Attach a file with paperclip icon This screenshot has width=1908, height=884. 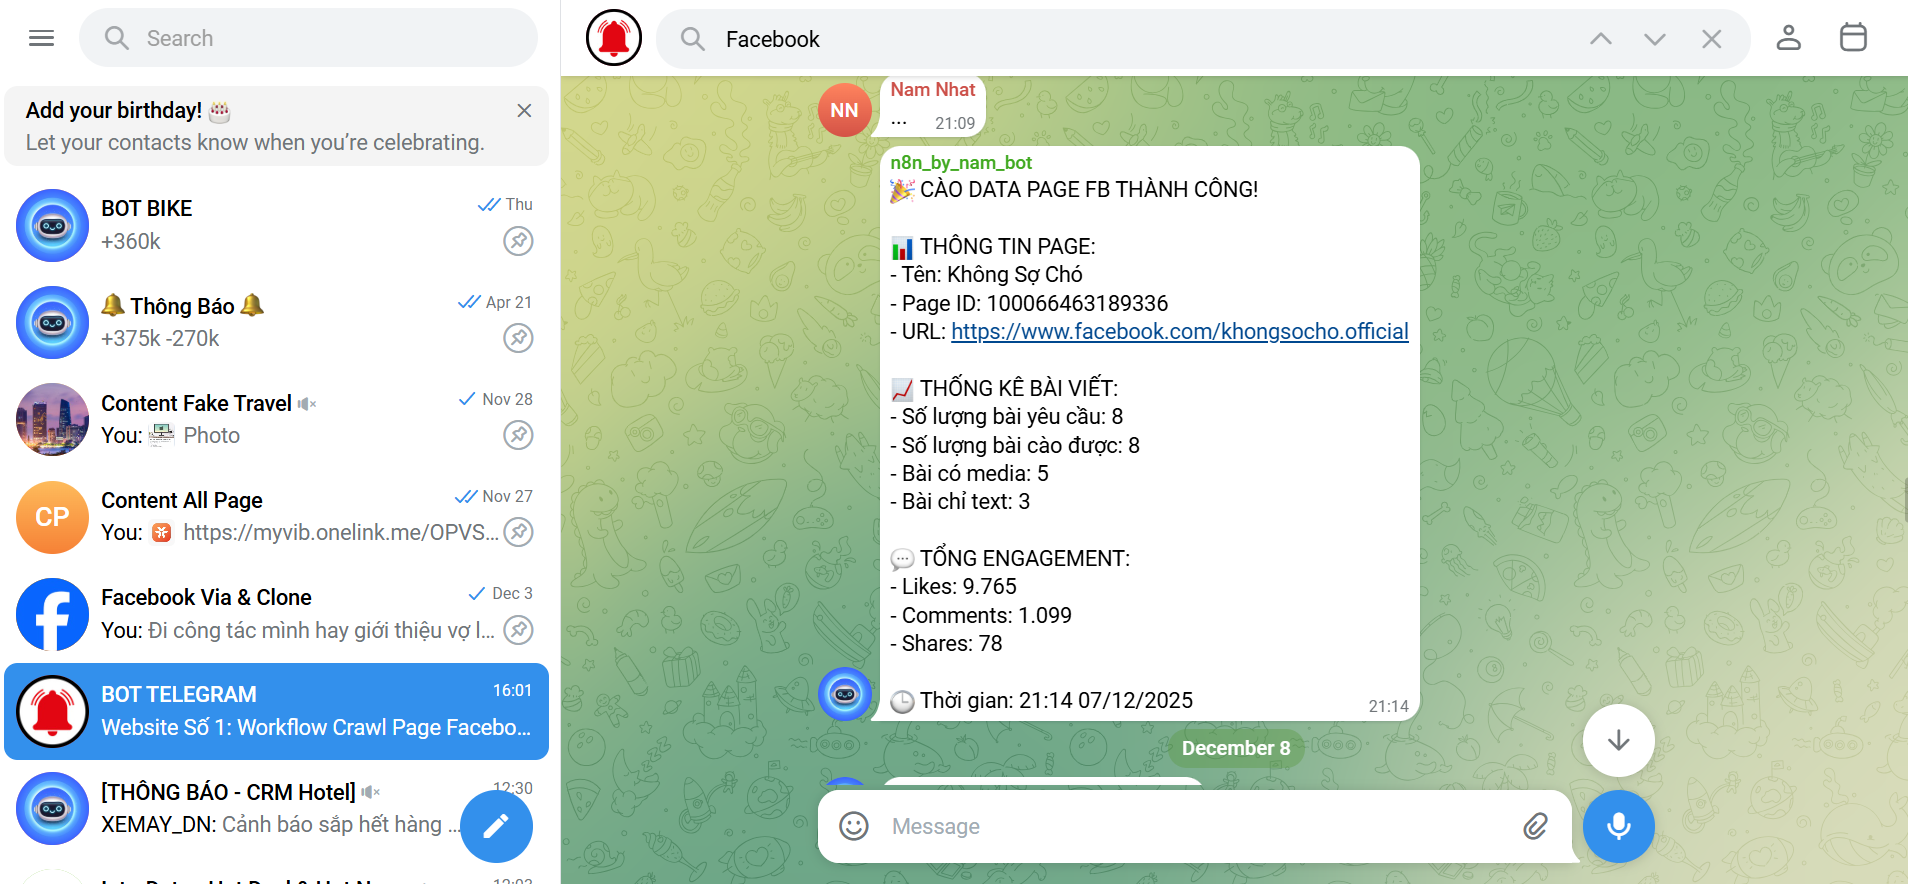click(1535, 826)
